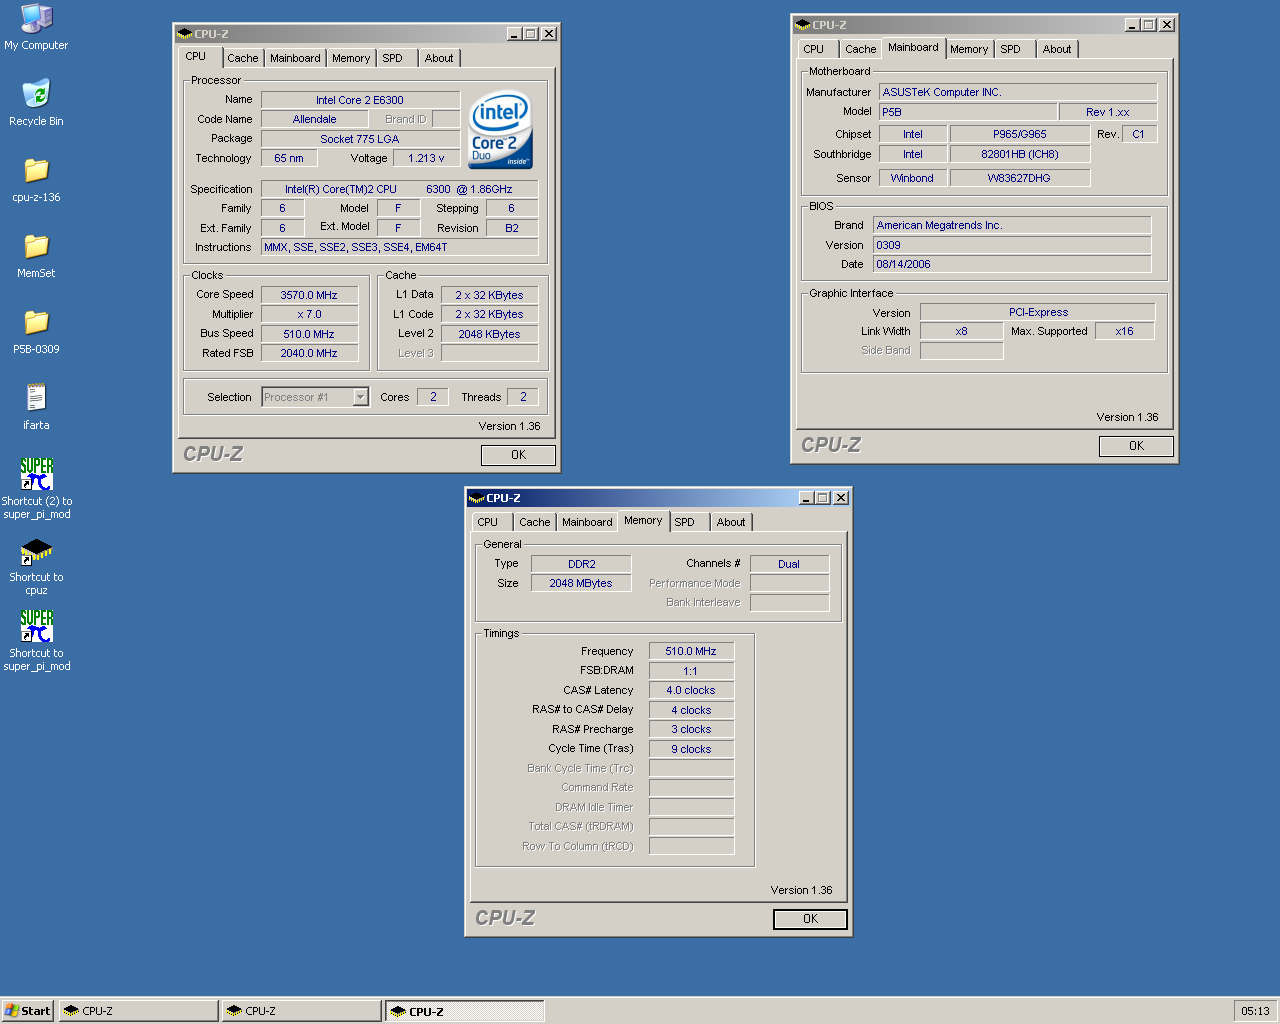Select the Shortcut to super_pi_mod icon
Image resolution: width=1280 pixels, height=1024 pixels.
click(x=36, y=641)
